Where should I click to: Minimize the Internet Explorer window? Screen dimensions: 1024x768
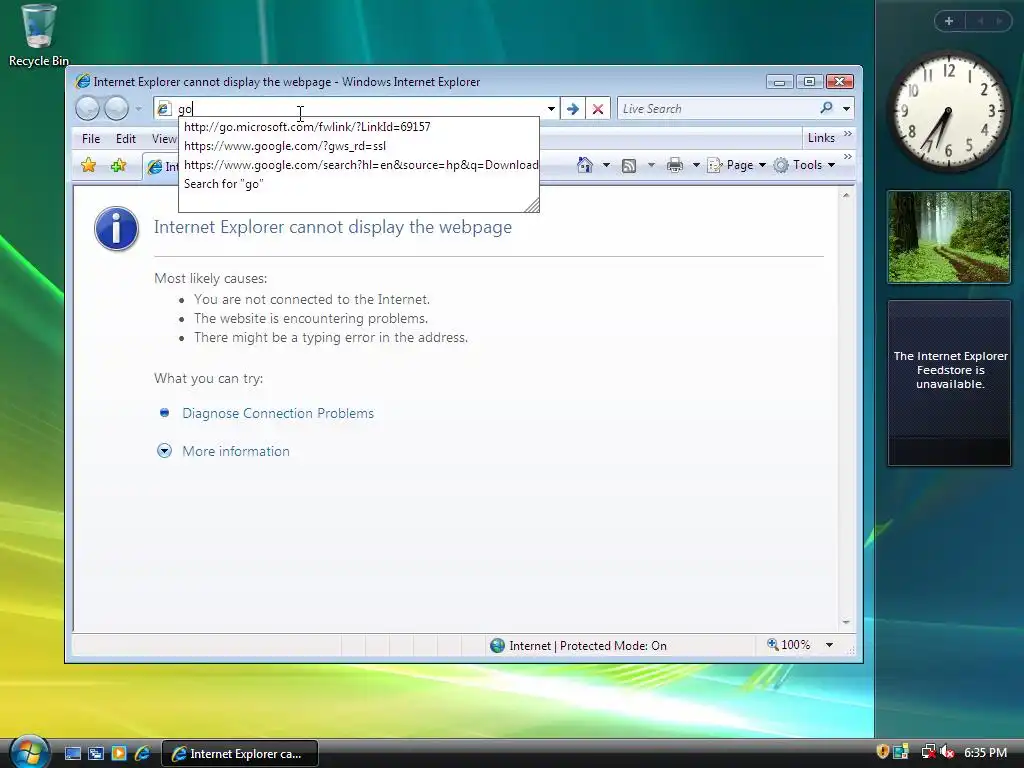pyautogui.click(x=779, y=82)
